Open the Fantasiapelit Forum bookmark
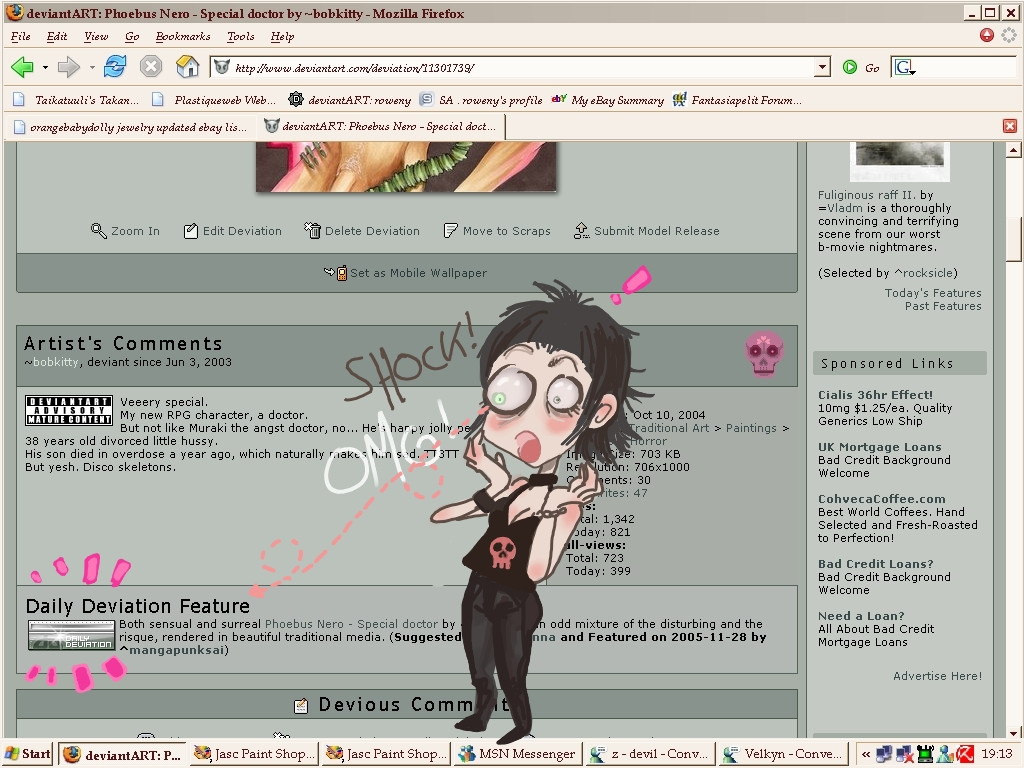This screenshot has width=1024, height=768. pos(737,100)
